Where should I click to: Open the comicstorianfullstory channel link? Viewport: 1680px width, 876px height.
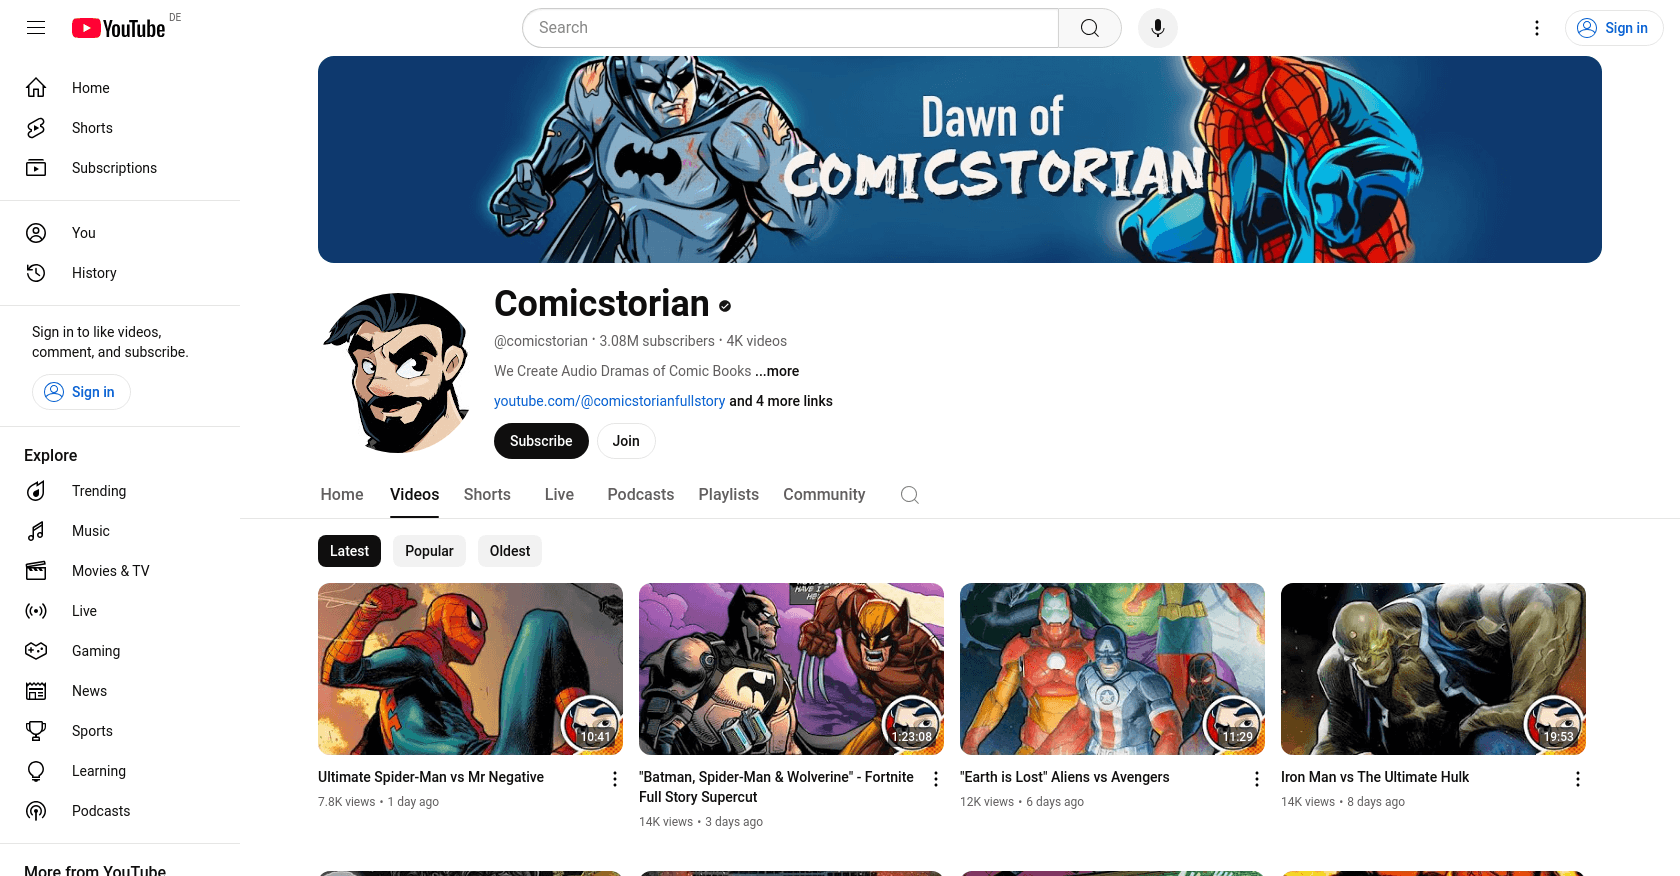(x=609, y=401)
